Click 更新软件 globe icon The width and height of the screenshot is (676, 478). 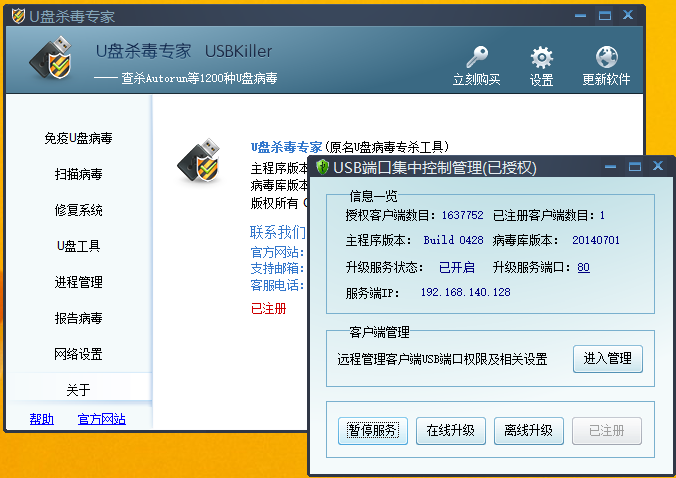(x=607, y=56)
